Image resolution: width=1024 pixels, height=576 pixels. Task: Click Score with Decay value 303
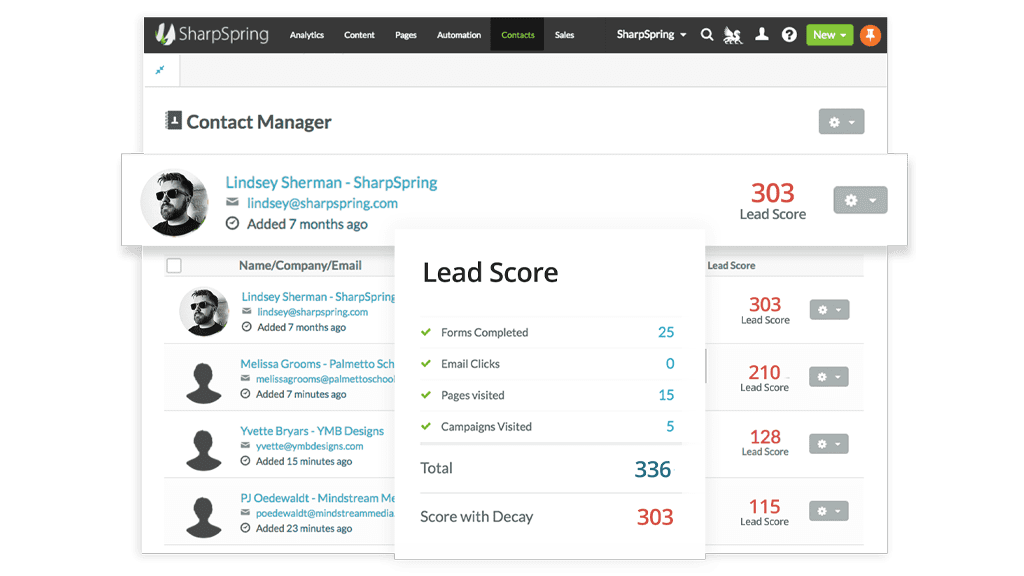(655, 517)
